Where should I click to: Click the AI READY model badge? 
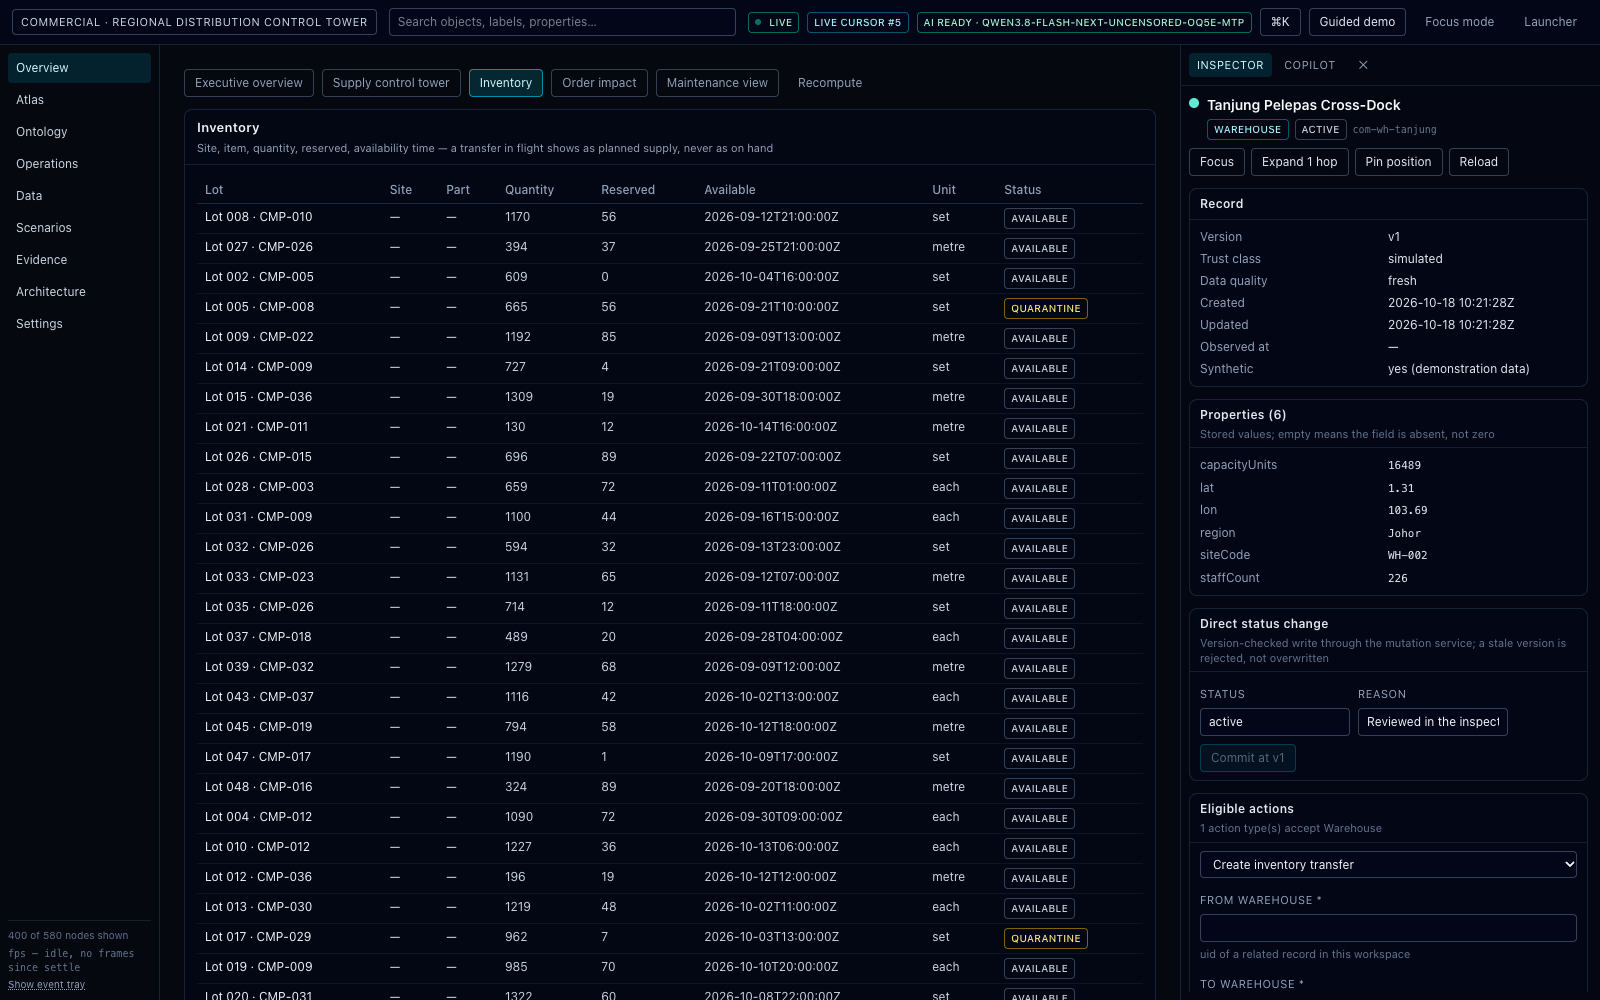pyautogui.click(x=1084, y=22)
